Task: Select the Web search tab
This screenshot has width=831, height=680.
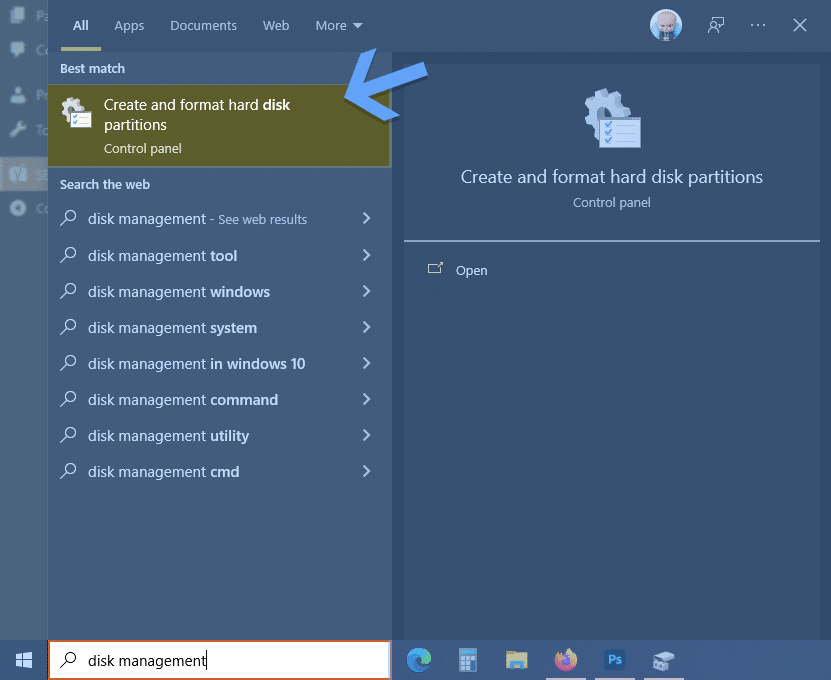Action: point(276,25)
